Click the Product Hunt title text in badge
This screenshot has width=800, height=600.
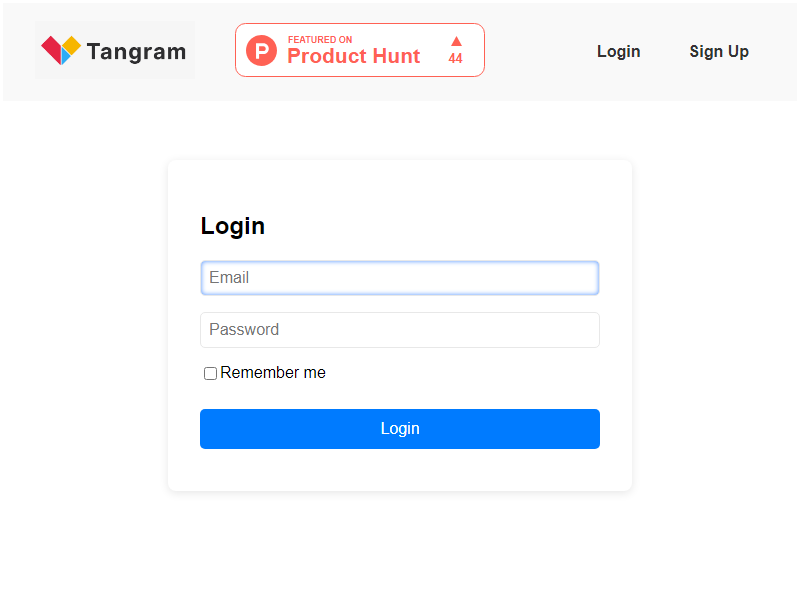354,56
